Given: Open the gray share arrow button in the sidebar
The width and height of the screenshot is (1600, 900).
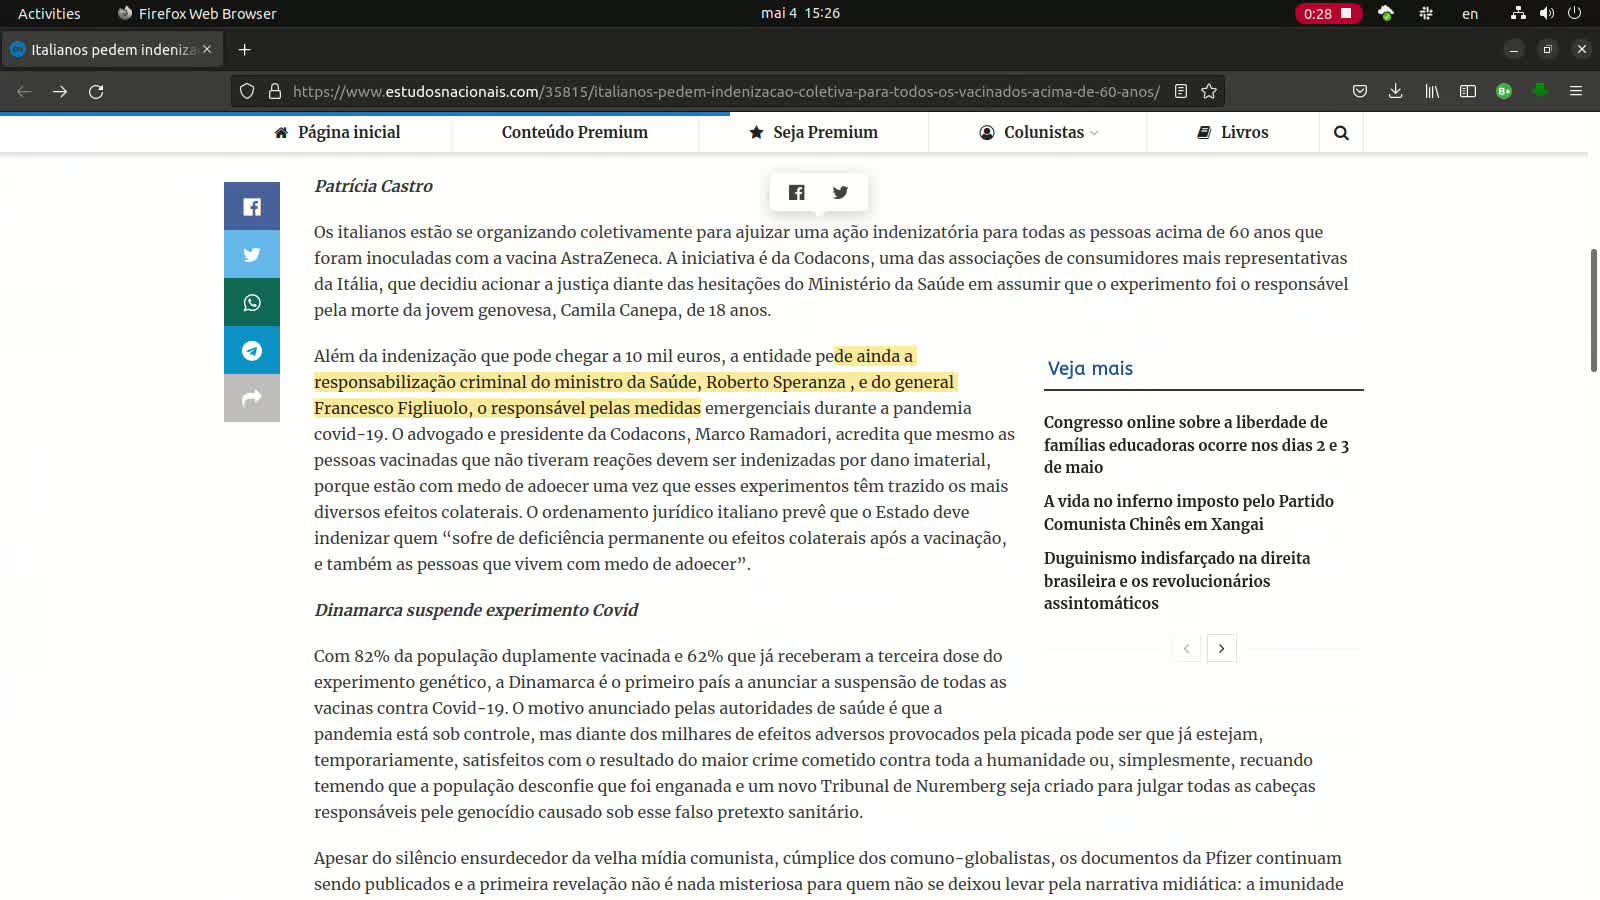Looking at the screenshot, I should (x=252, y=398).
